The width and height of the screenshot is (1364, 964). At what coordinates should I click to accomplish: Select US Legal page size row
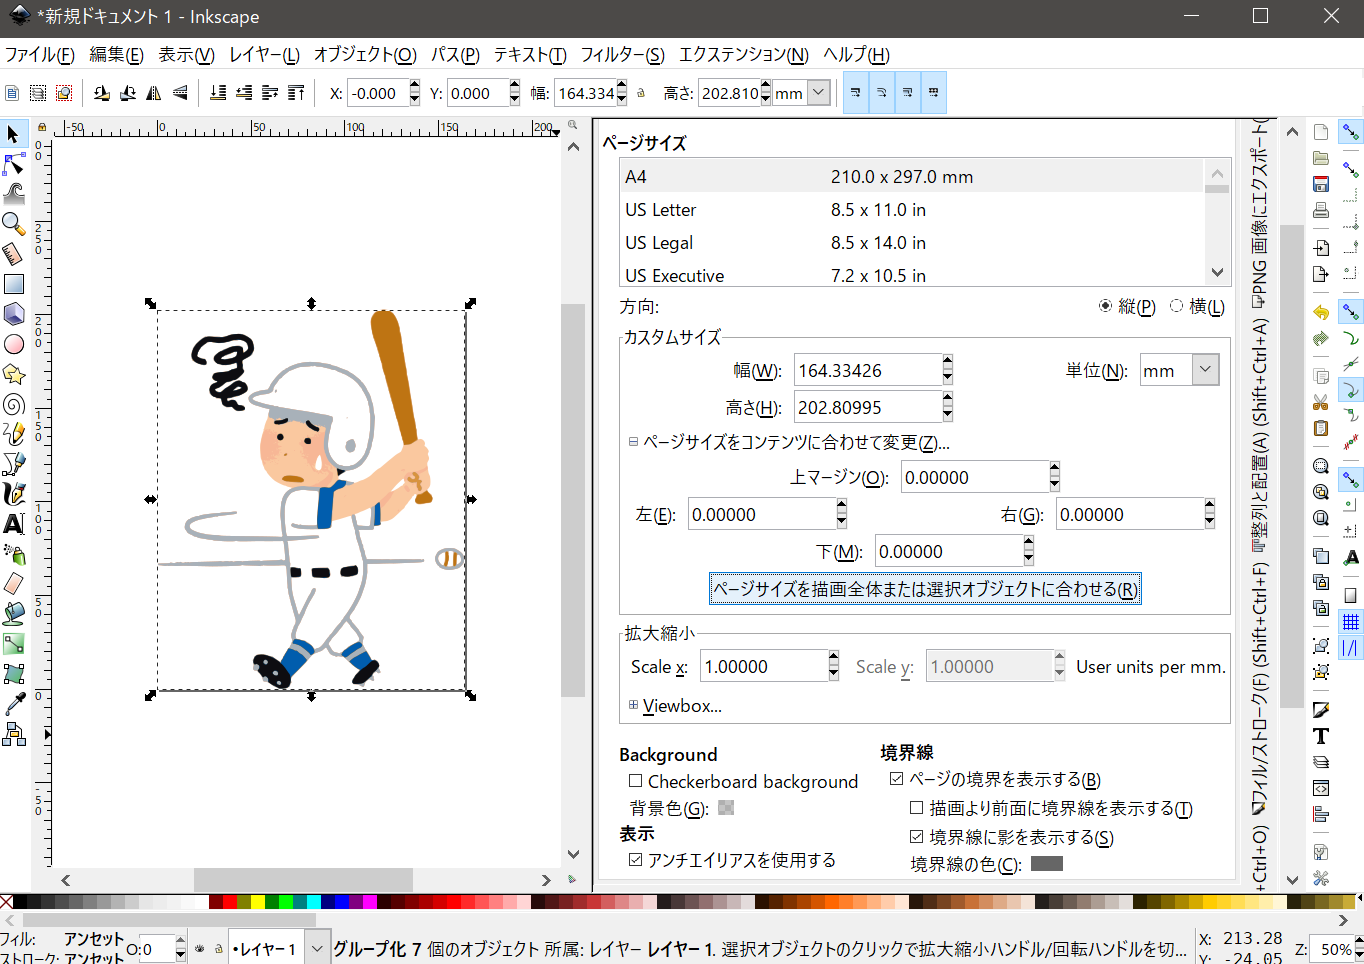pos(911,242)
